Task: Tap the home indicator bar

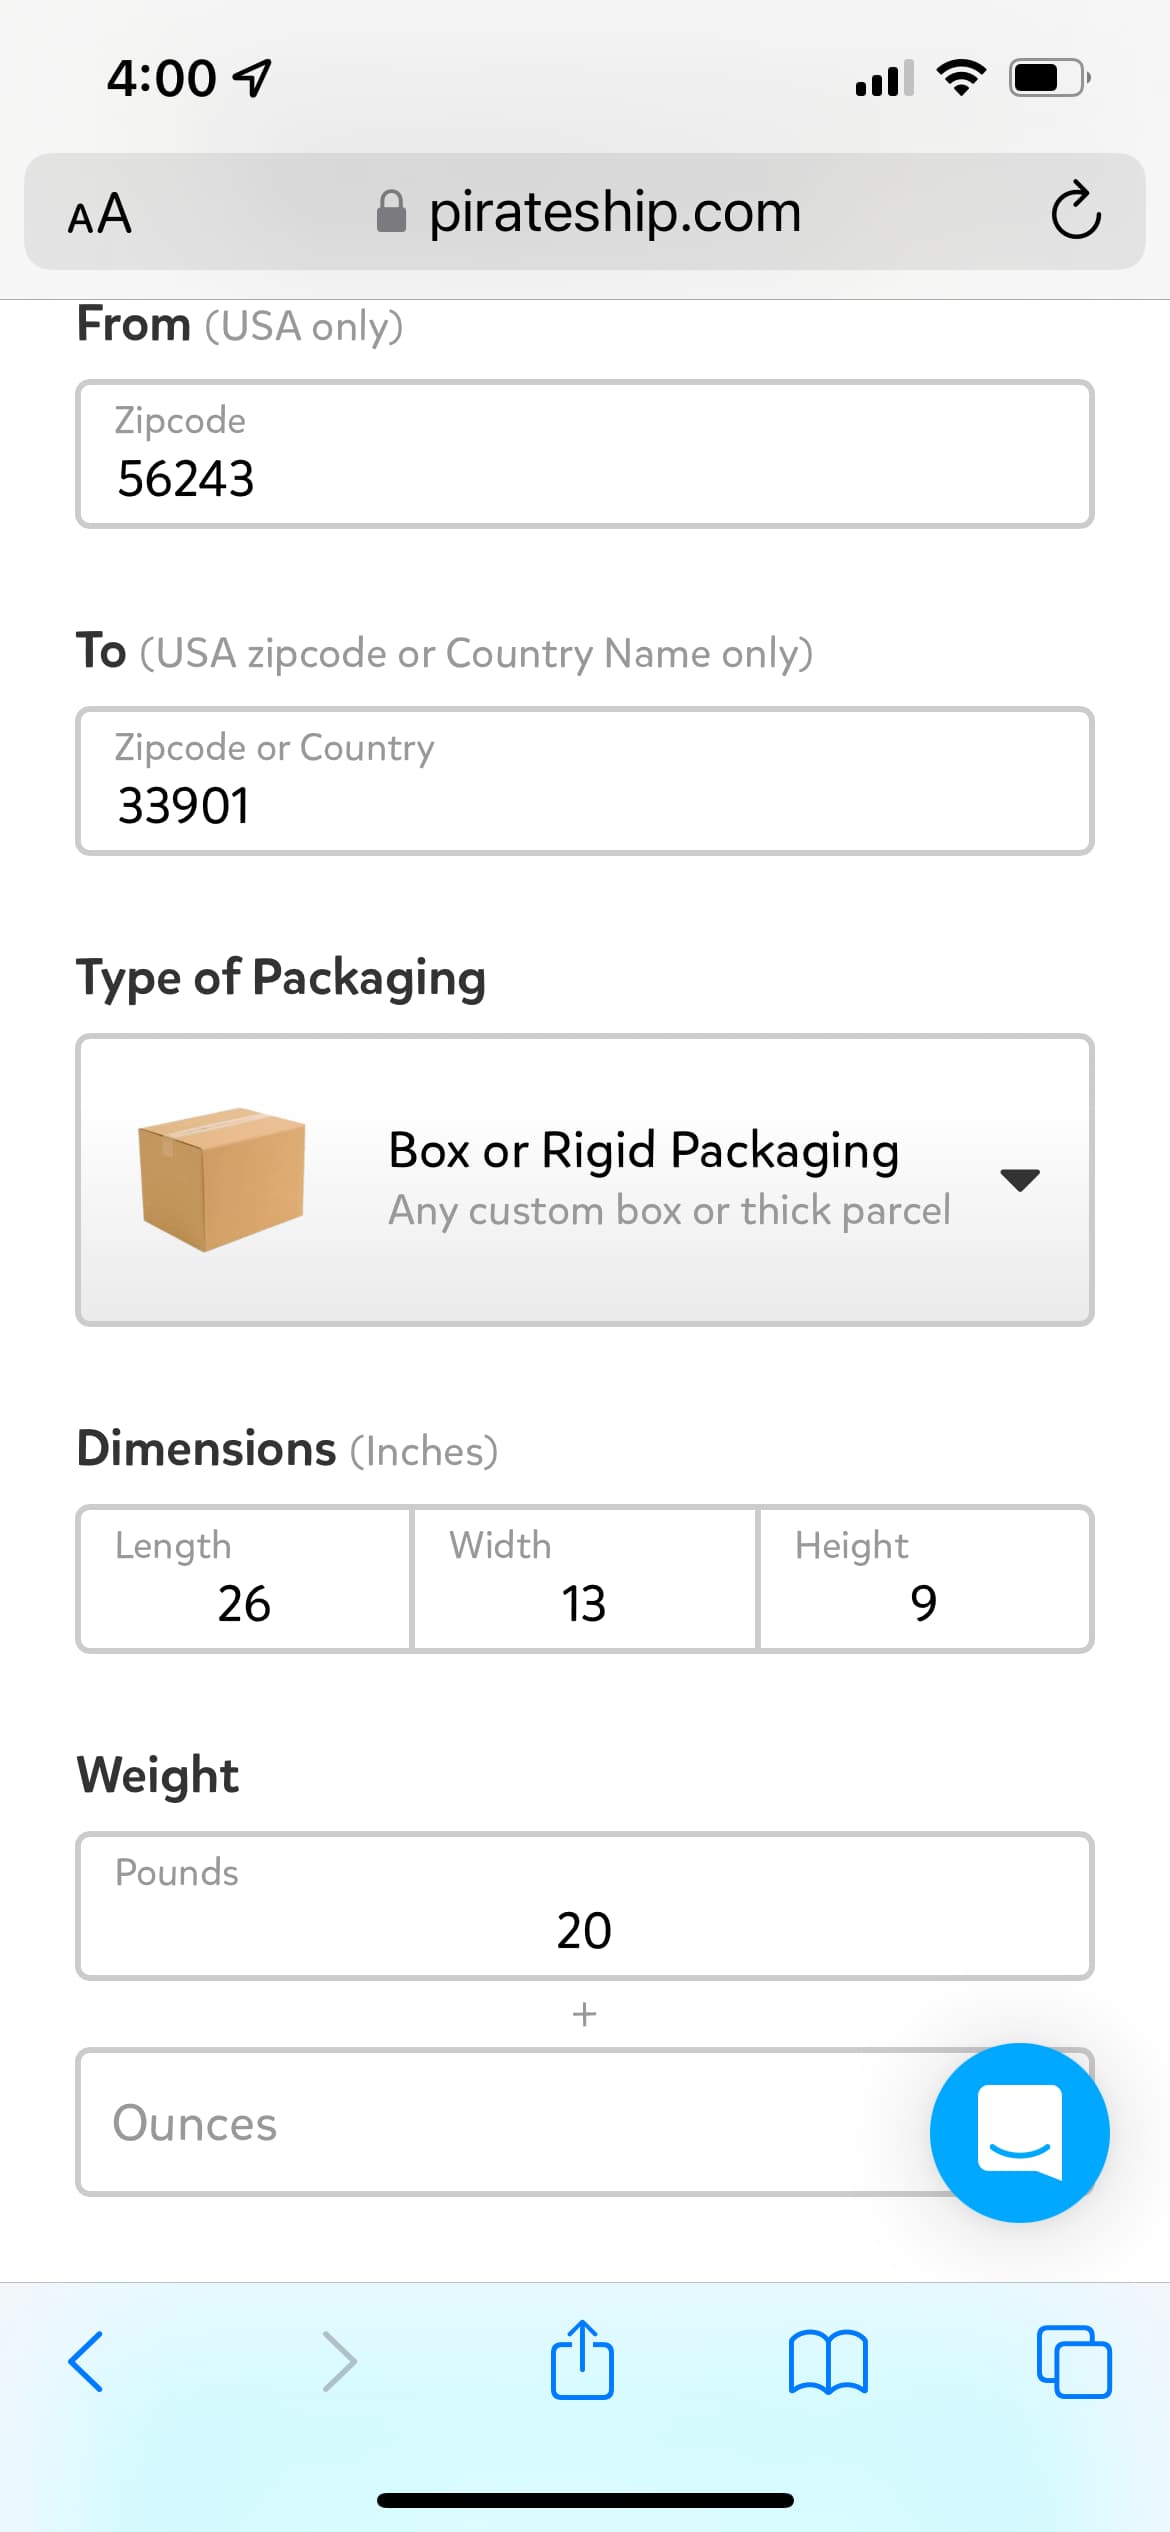Action: tap(585, 2500)
